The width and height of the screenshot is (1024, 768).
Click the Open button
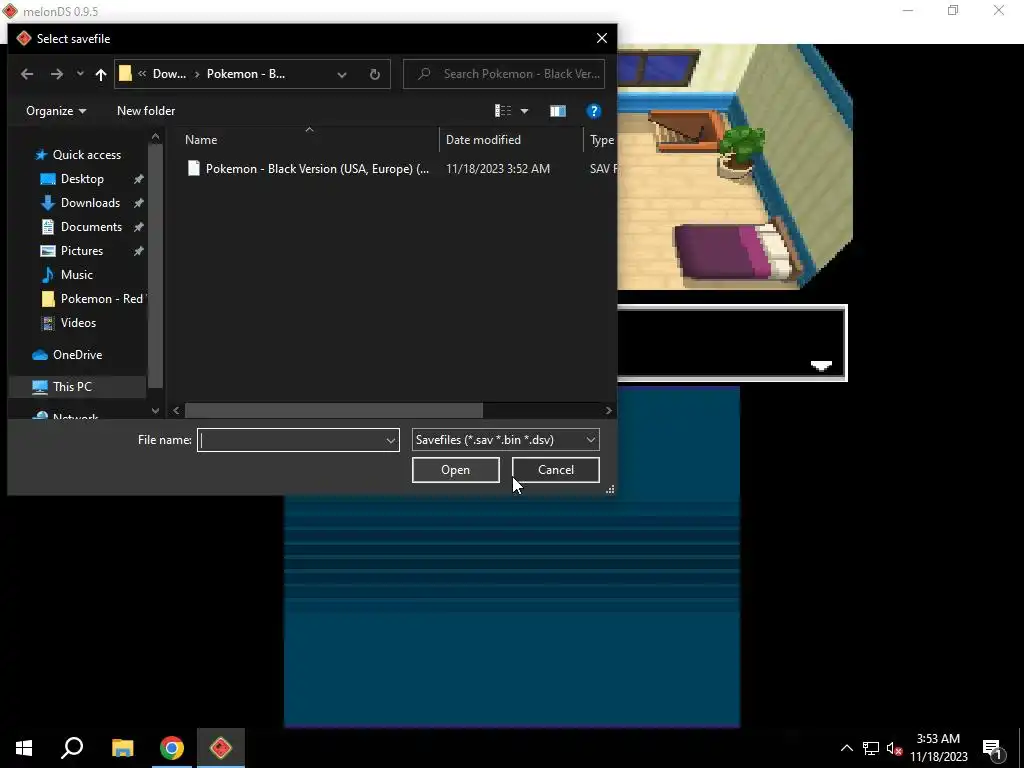(x=455, y=470)
